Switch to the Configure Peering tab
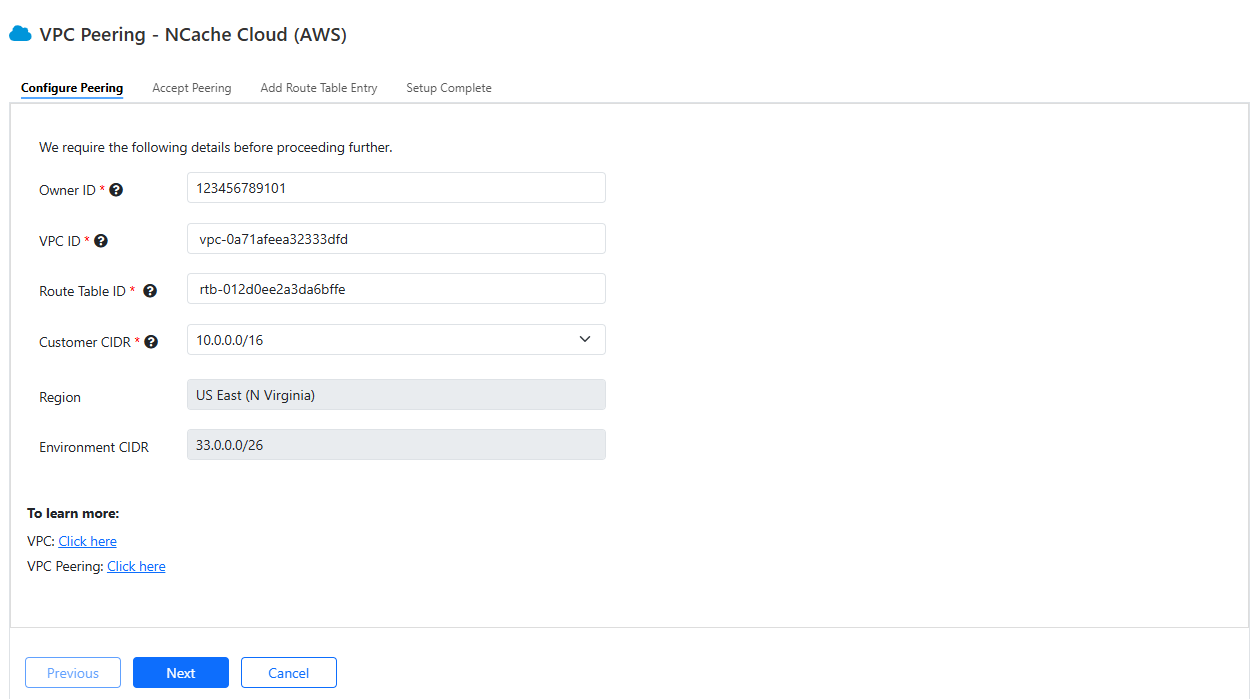The height and width of the screenshot is (699, 1258). tap(72, 88)
